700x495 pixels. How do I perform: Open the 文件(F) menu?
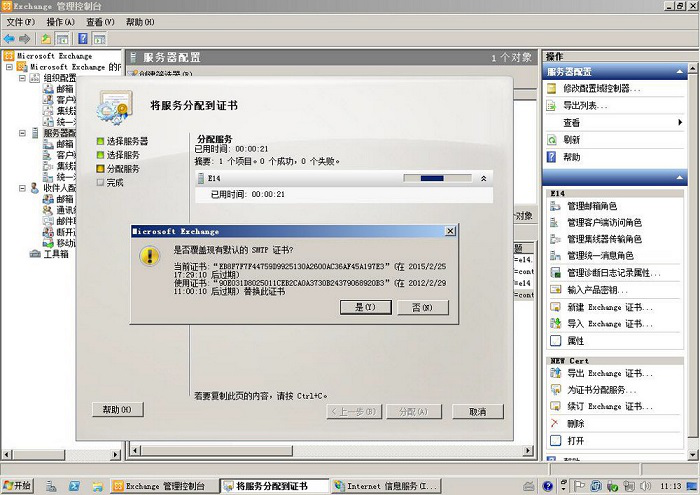(21, 22)
